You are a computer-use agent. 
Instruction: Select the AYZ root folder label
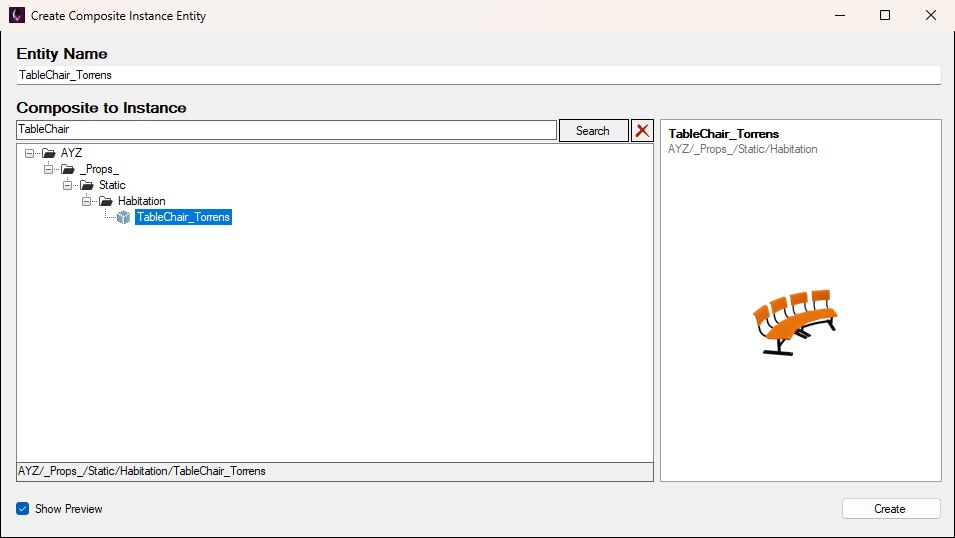click(71, 153)
